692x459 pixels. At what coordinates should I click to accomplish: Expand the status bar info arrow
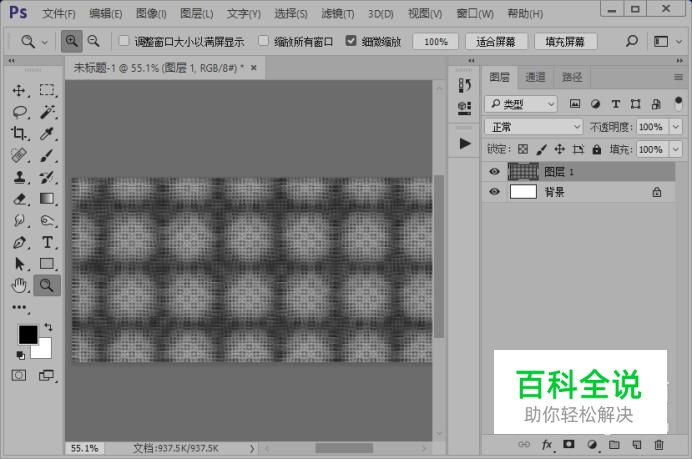pyautogui.click(x=252, y=448)
